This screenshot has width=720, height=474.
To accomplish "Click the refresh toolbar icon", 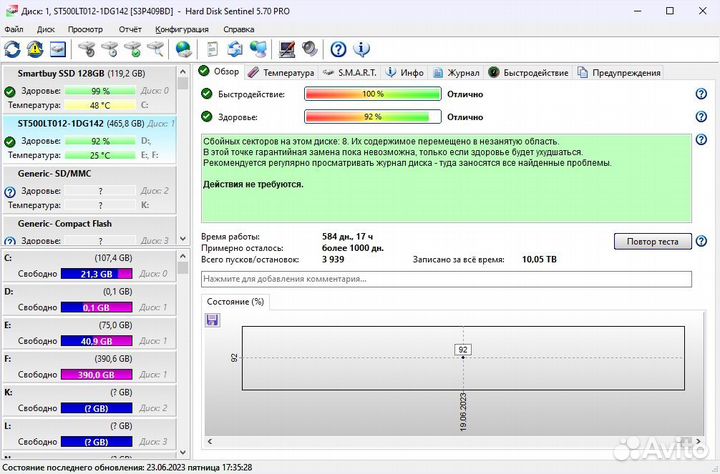I will pos(12,49).
